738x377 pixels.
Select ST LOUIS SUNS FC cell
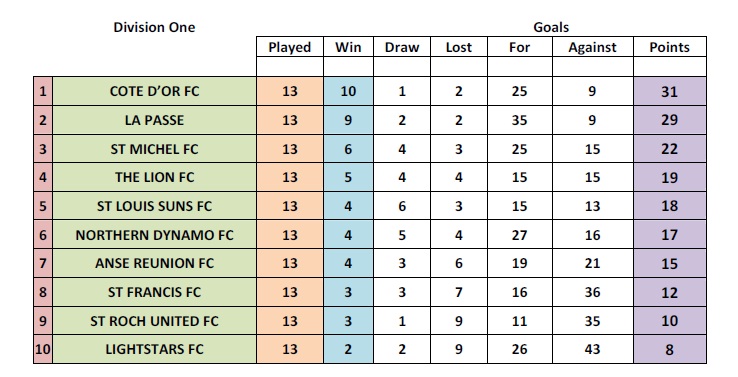point(154,206)
